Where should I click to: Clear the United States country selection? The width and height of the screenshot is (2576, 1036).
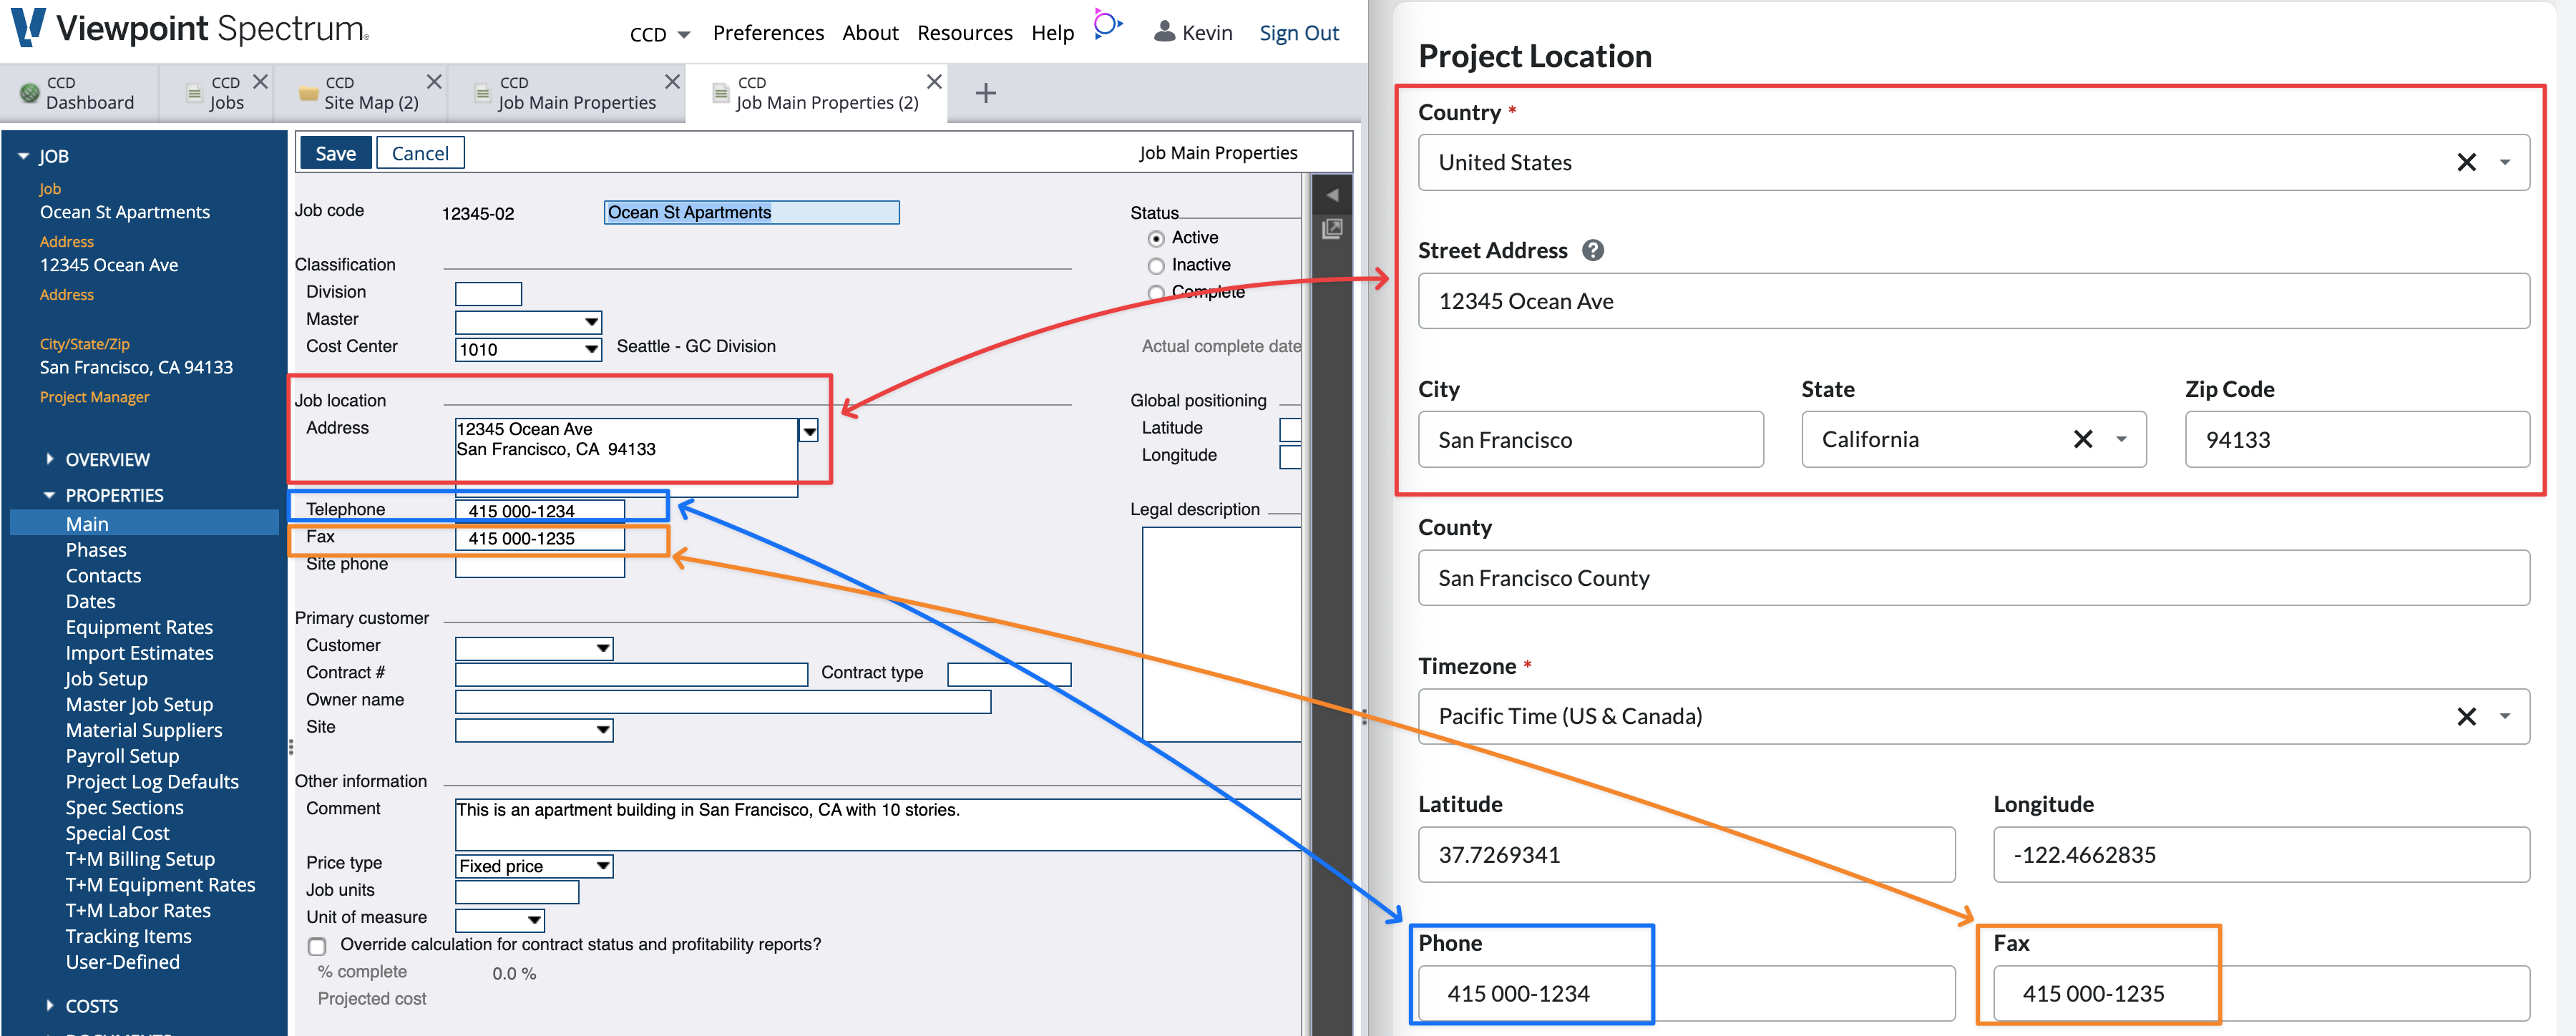(2466, 162)
